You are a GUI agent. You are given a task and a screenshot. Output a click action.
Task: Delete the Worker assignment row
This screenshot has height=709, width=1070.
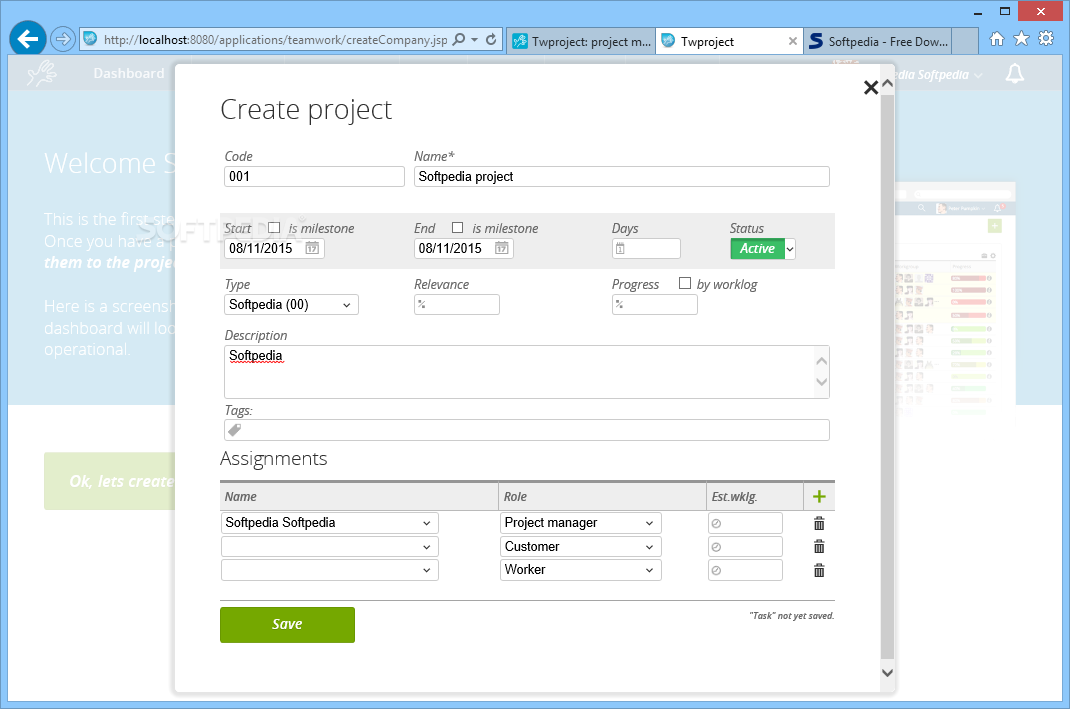tap(819, 570)
